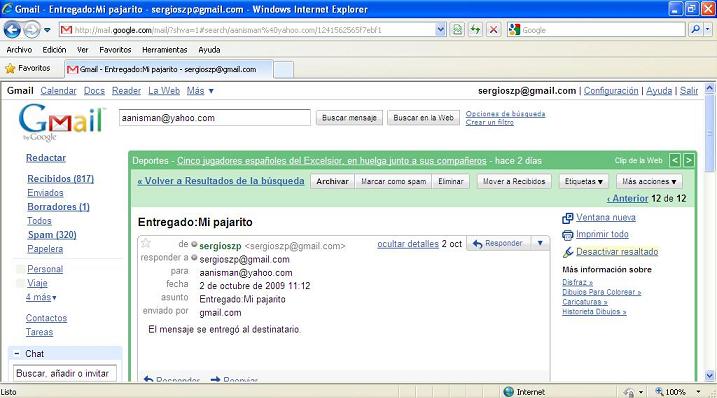Image resolution: width=717 pixels, height=398 pixels.
Task: Star the Entregado:Mi pajarito message
Action: coord(146,243)
